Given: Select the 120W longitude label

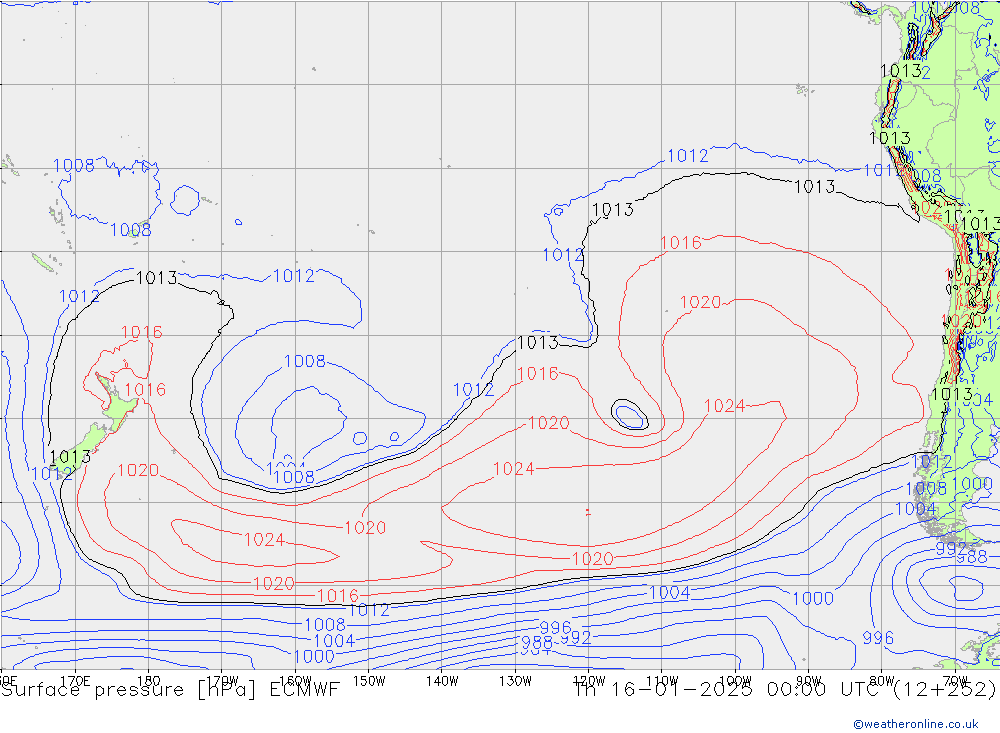Looking at the screenshot, I should coord(589,681).
